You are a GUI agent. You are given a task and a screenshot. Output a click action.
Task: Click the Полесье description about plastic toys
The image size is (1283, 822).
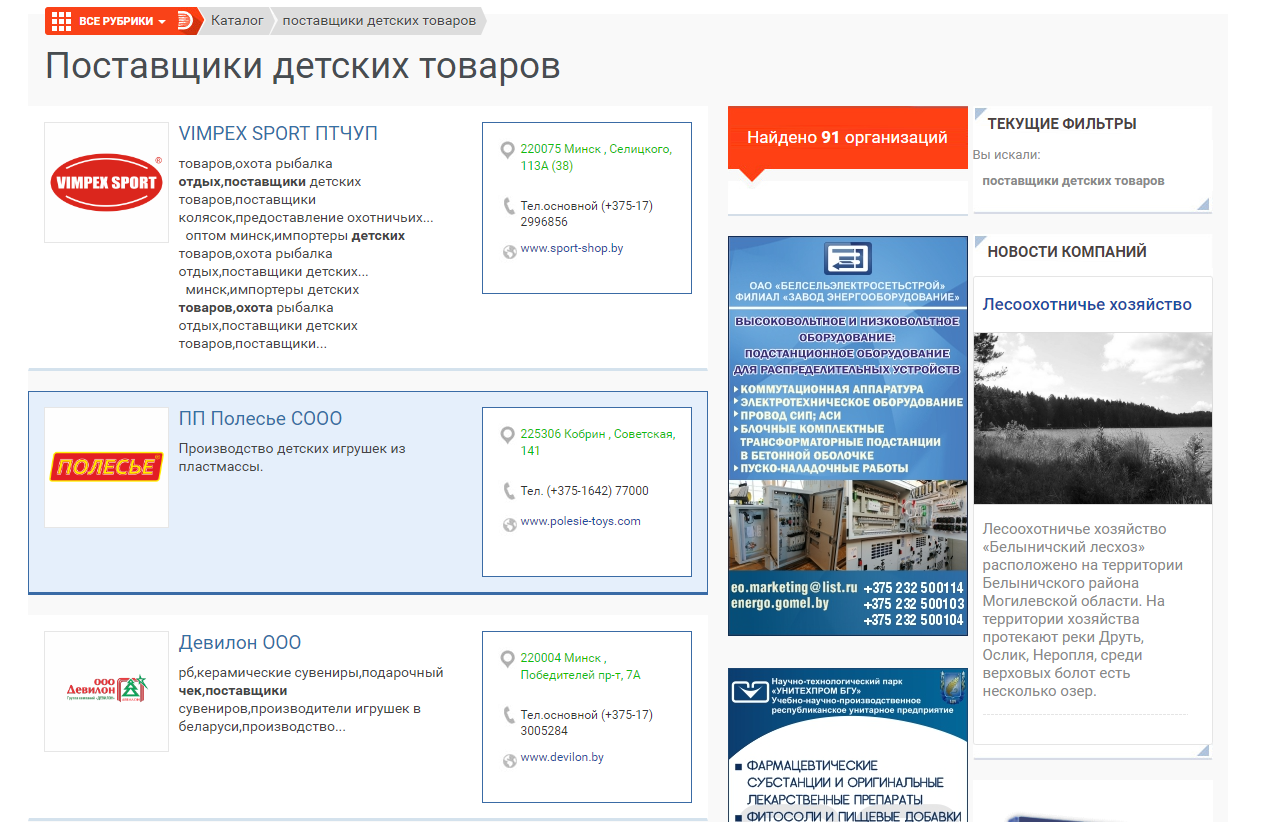[x=292, y=458]
